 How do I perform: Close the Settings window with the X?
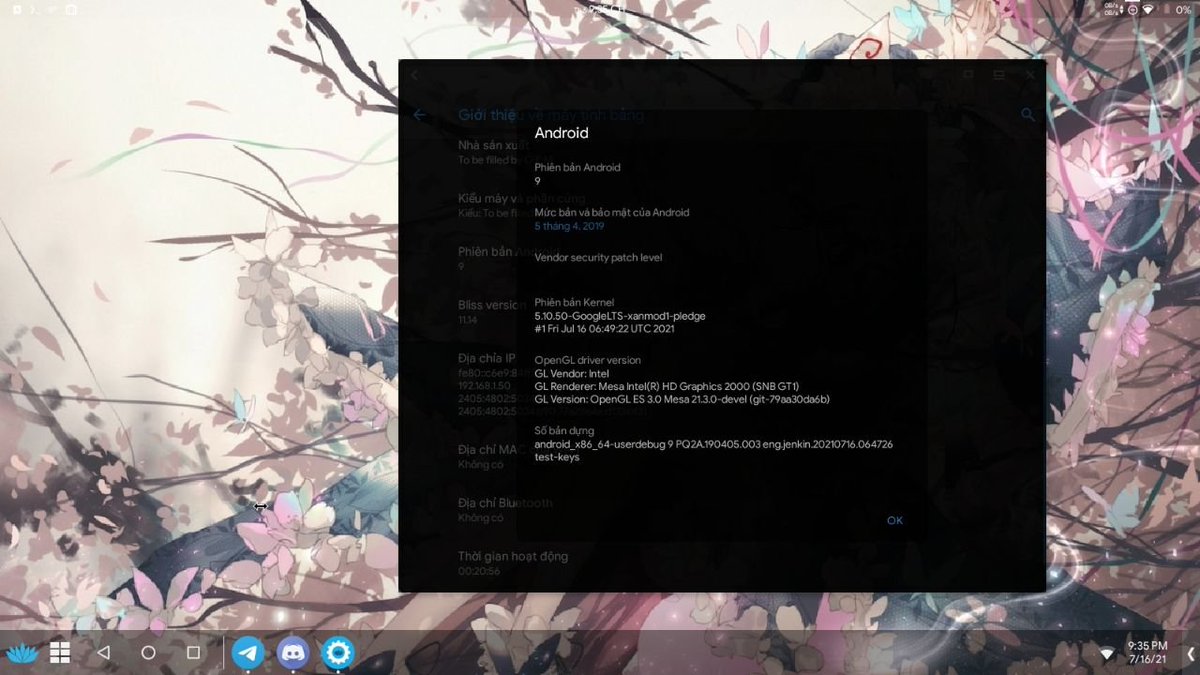click(x=1029, y=75)
